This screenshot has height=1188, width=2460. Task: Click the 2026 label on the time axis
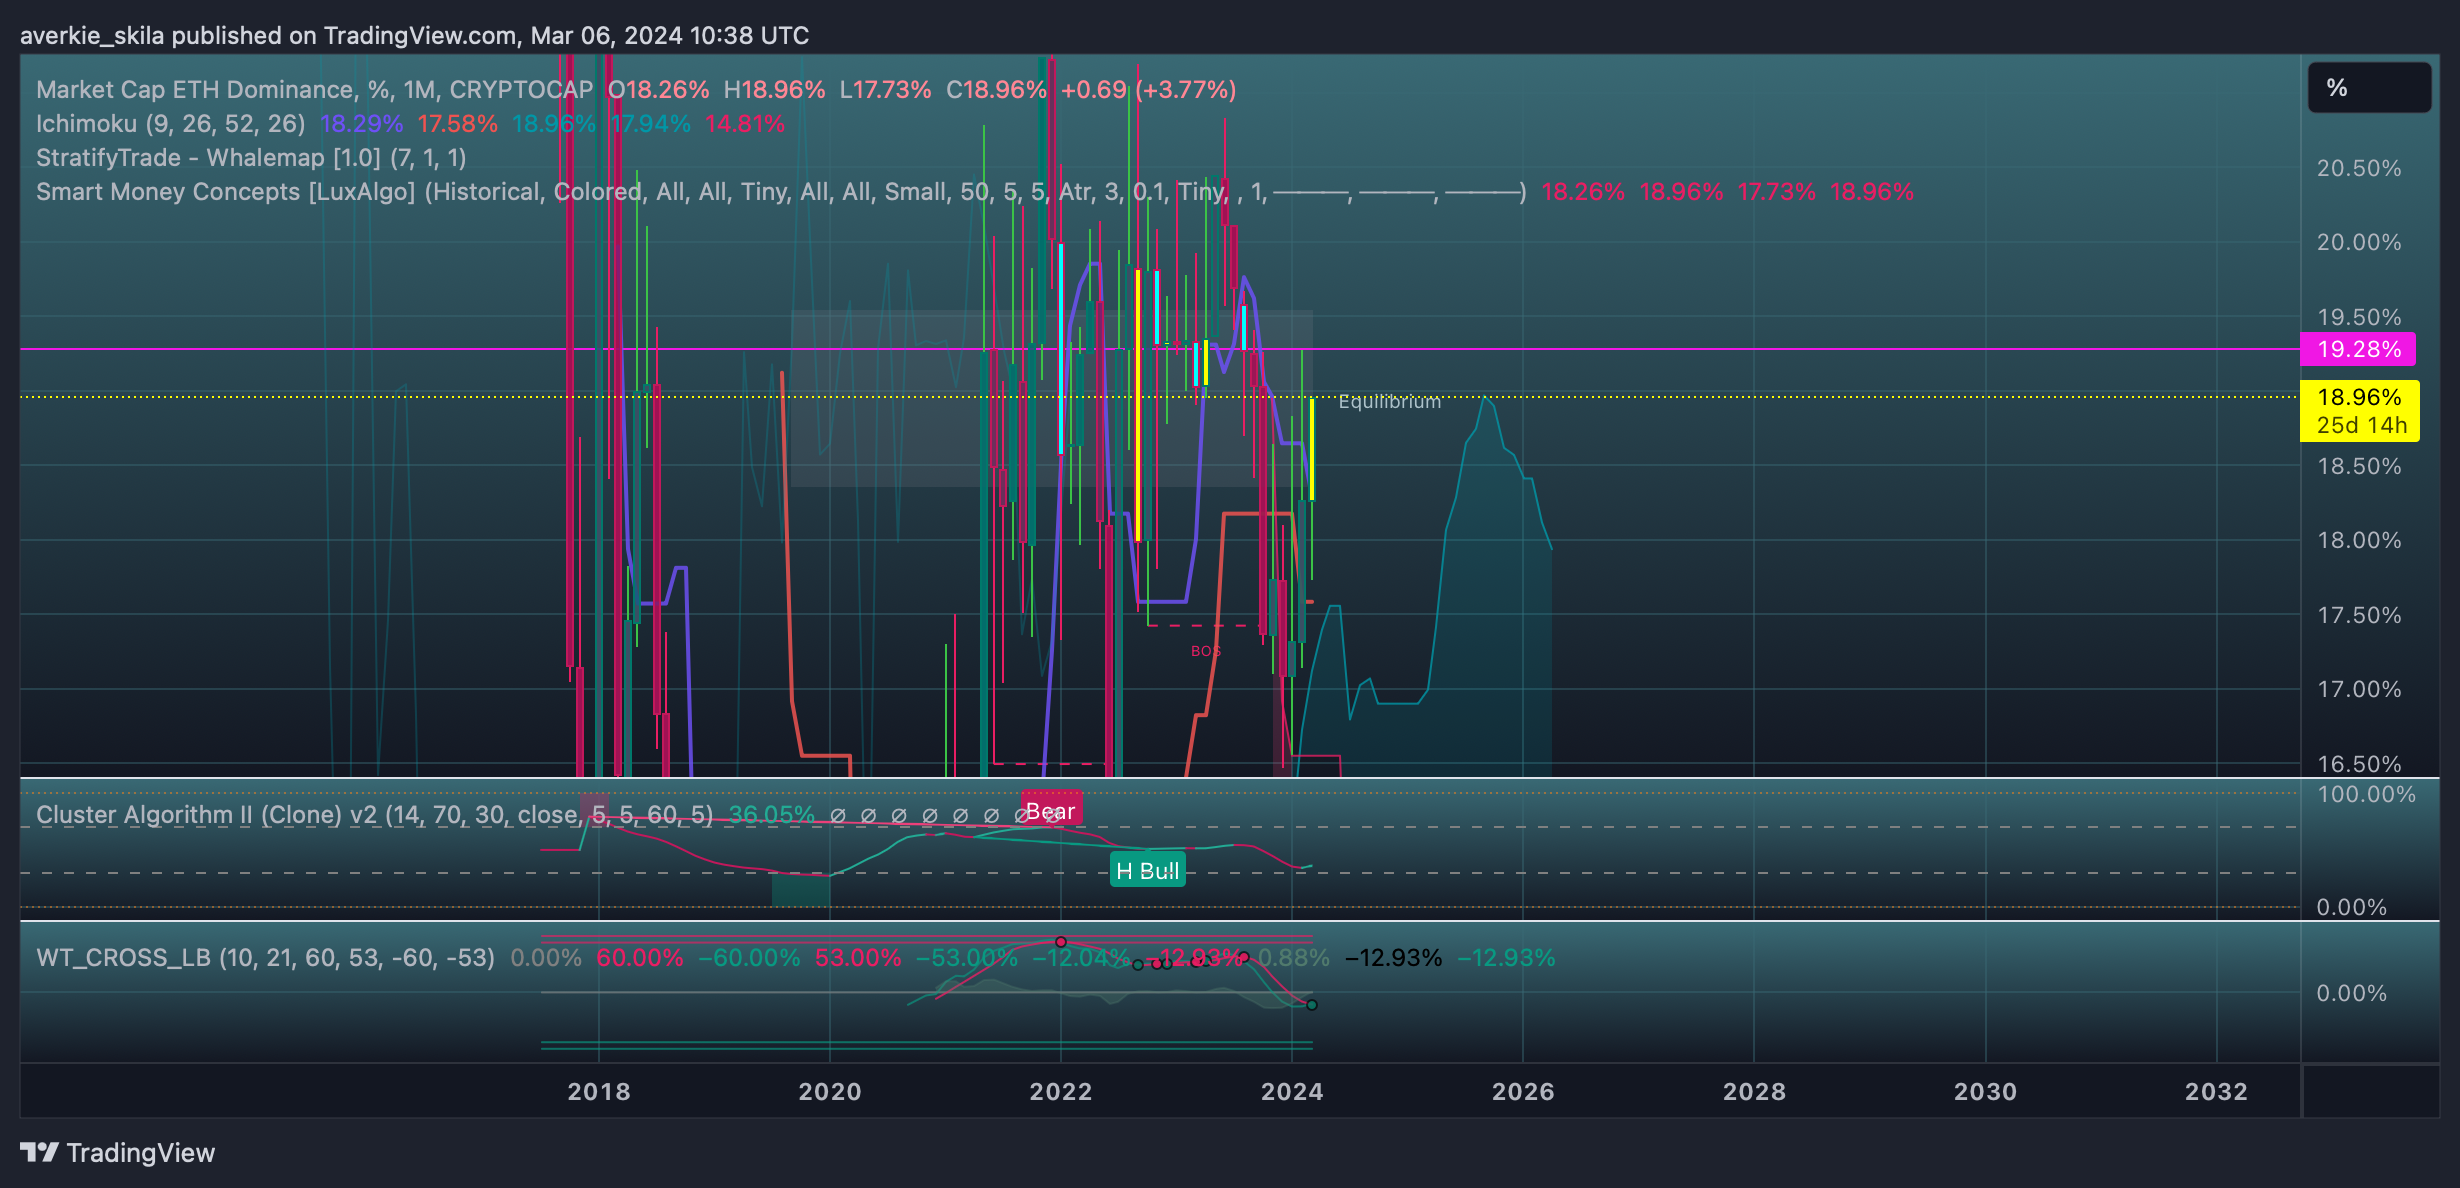click(1523, 1092)
